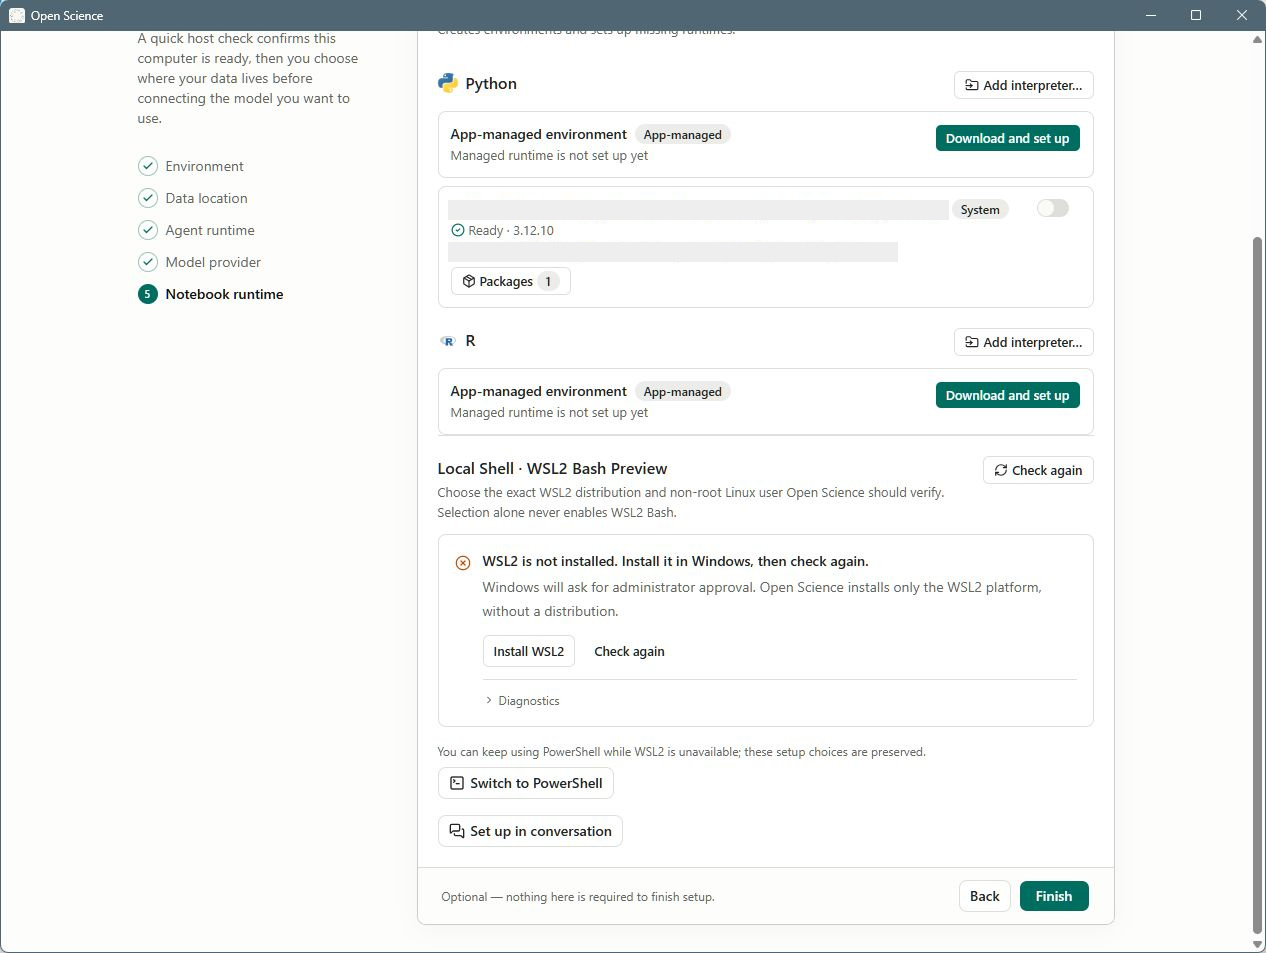This screenshot has width=1266, height=953.
Task: Switch to PowerShell
Action: (x=525, y=783)
